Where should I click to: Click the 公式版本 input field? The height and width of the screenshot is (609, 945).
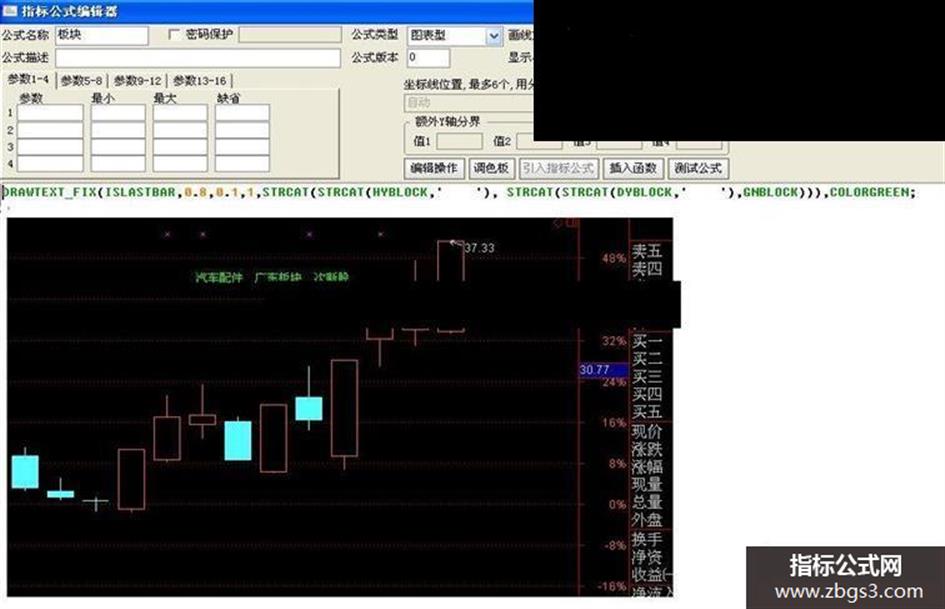pyautogui.click(x=428, y=58)
